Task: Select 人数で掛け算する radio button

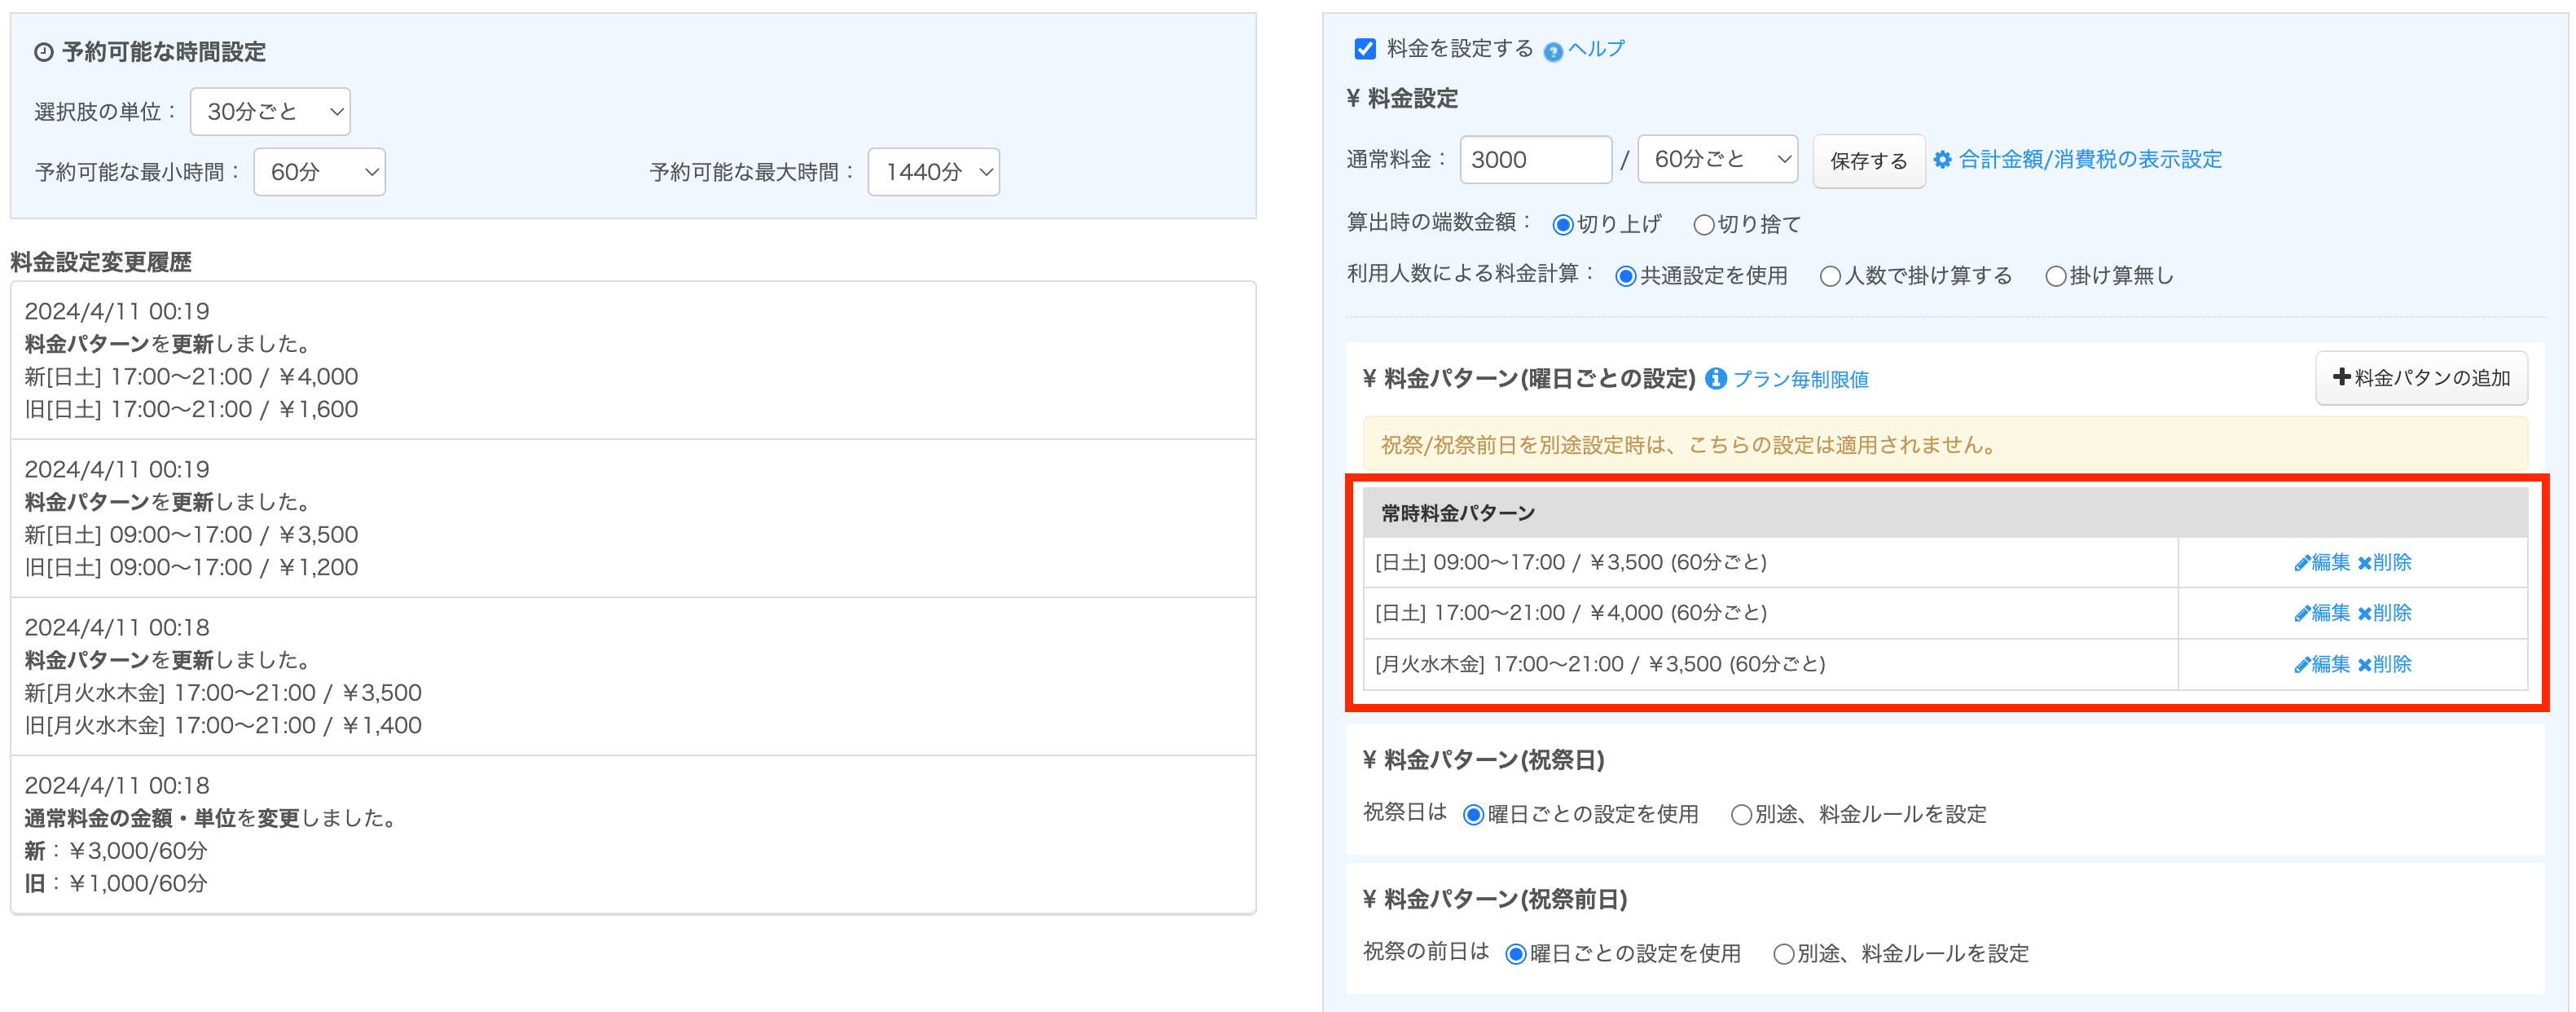Action: pyautogui.click(x=1830, y=277)
